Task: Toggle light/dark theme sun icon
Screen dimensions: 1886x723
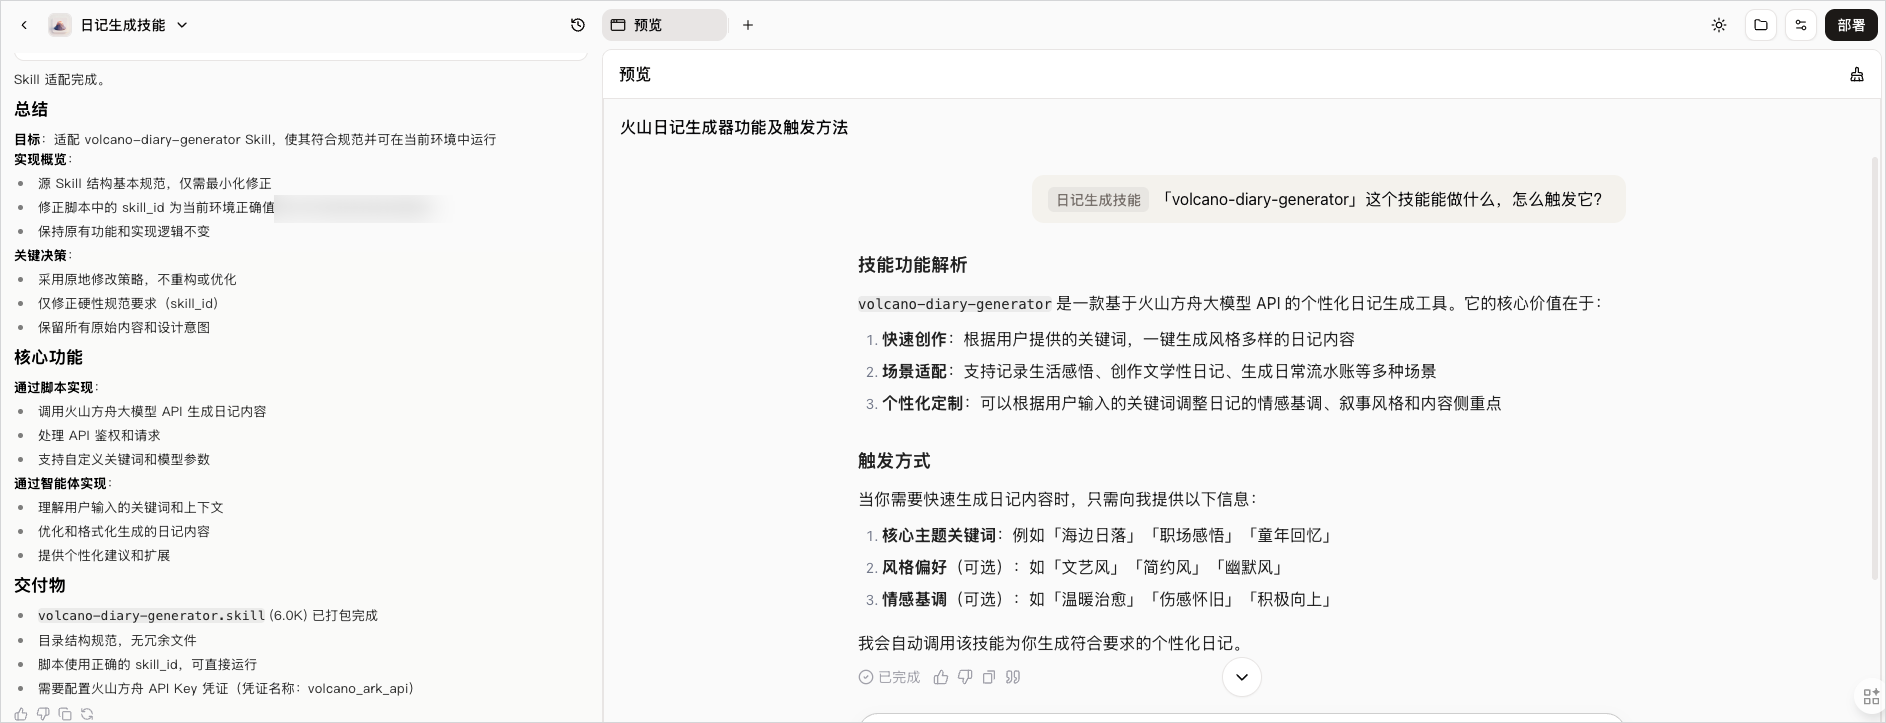Action: [x=1718, y=25]
